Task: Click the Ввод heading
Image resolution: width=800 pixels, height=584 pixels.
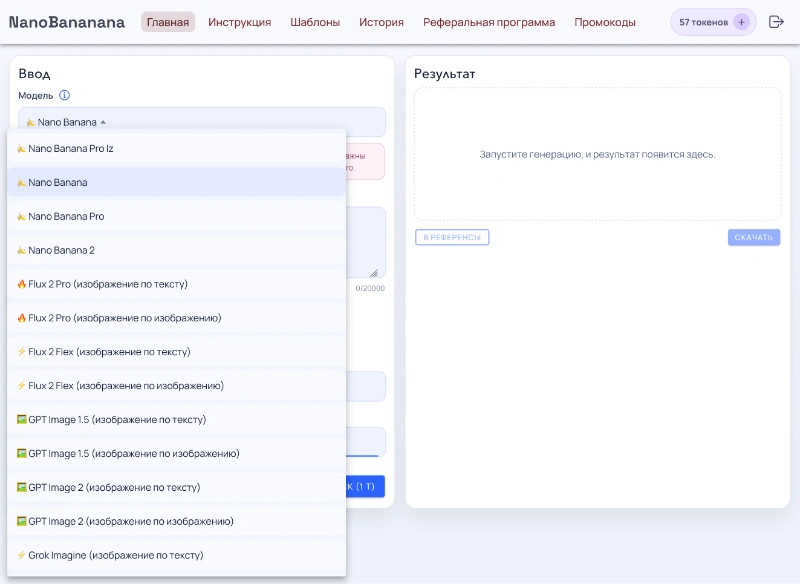Action: click(34, 74)
